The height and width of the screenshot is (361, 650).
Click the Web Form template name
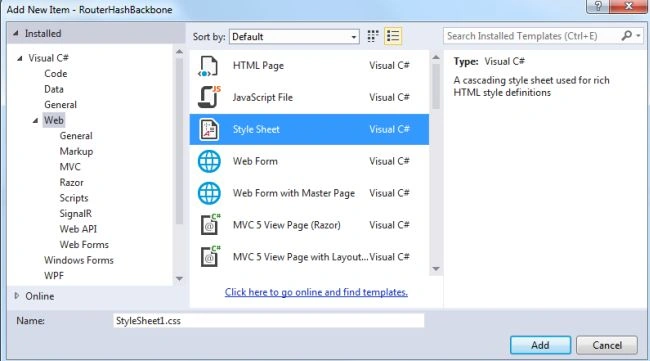click(255, 161)
